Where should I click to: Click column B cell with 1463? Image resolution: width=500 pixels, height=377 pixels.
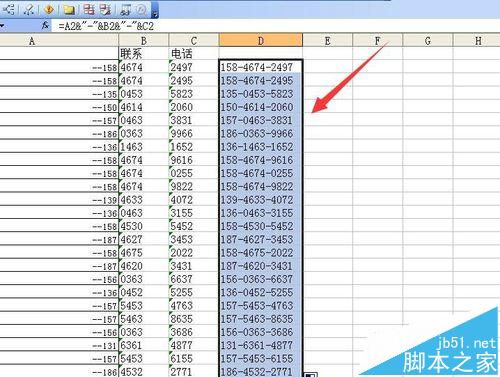tap(144, 147)
